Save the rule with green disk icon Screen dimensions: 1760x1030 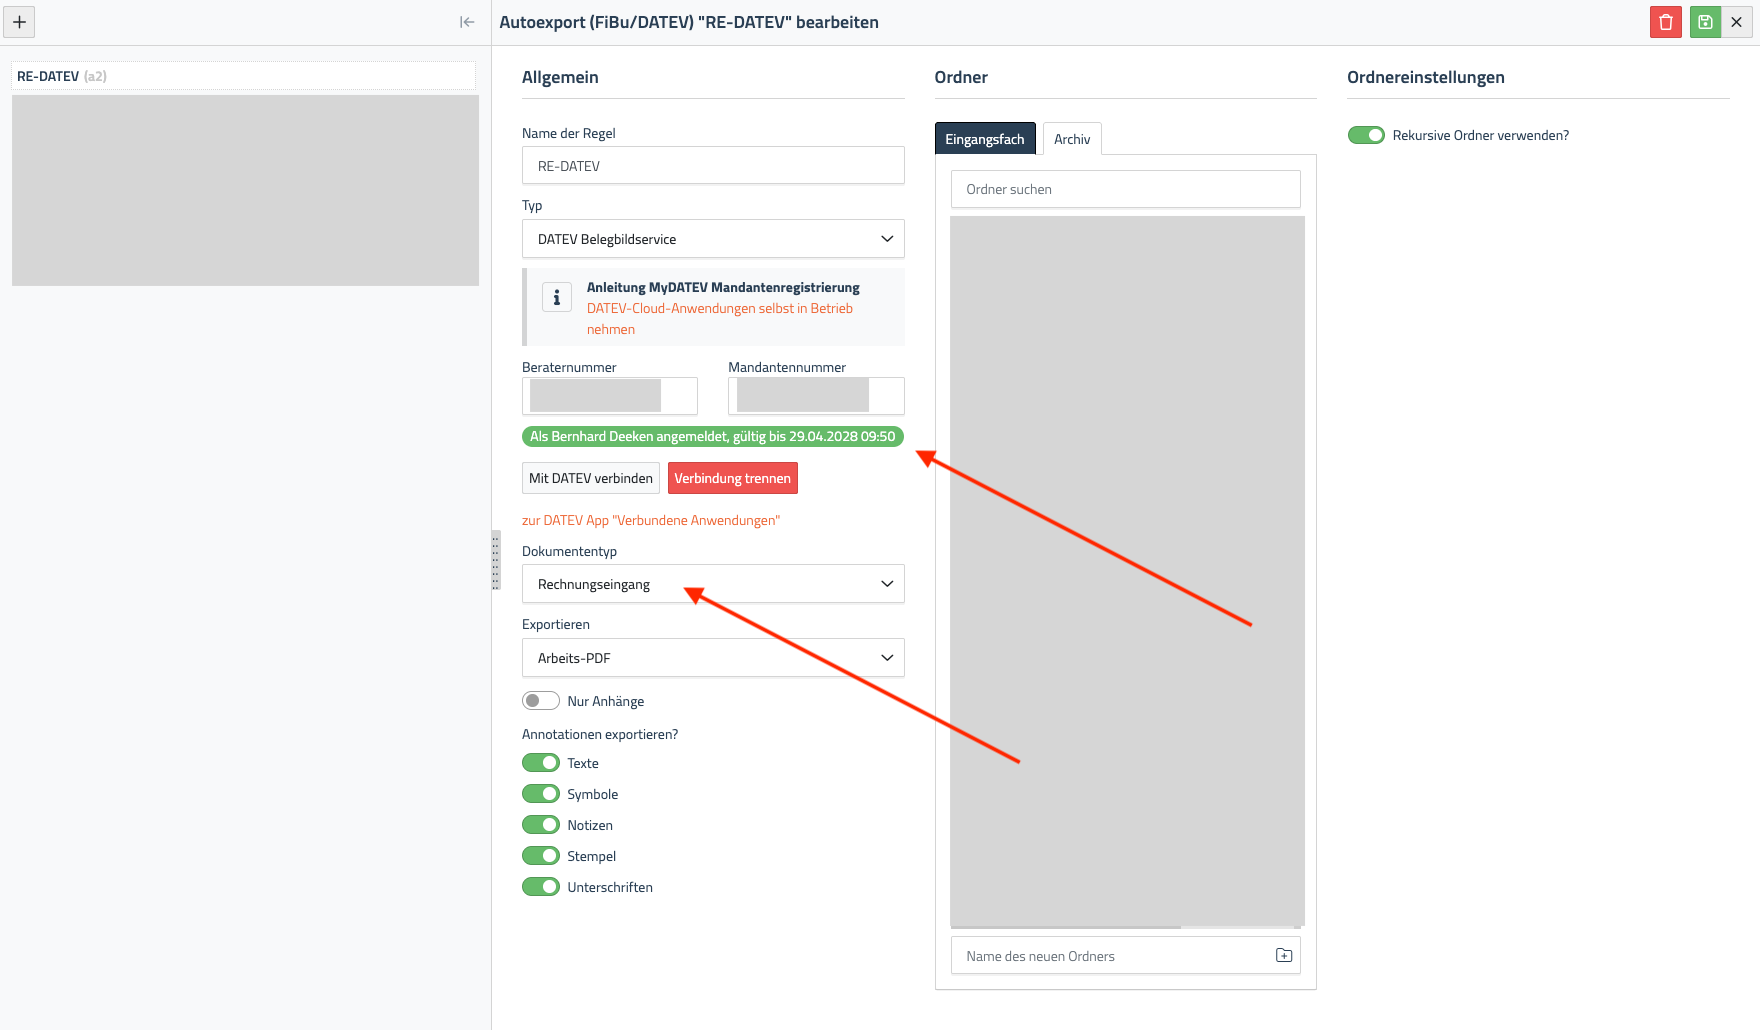[1706, 22]
